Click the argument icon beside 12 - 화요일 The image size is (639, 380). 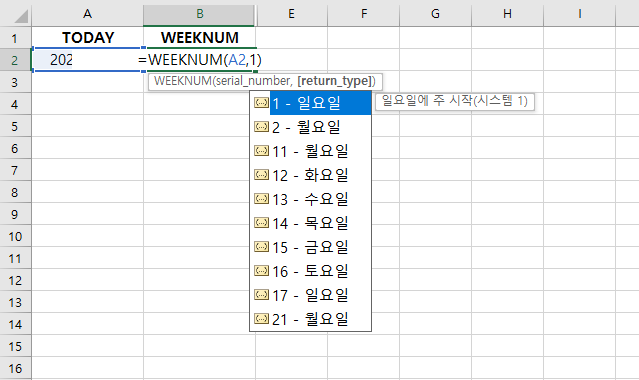pos(261,175)
